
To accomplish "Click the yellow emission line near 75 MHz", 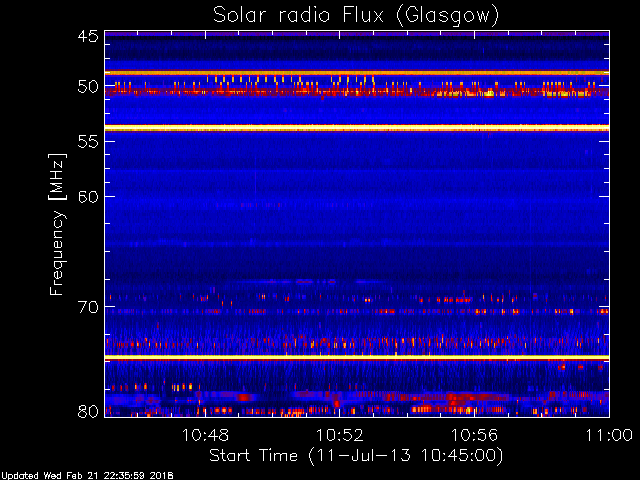I will pos(357,358).
